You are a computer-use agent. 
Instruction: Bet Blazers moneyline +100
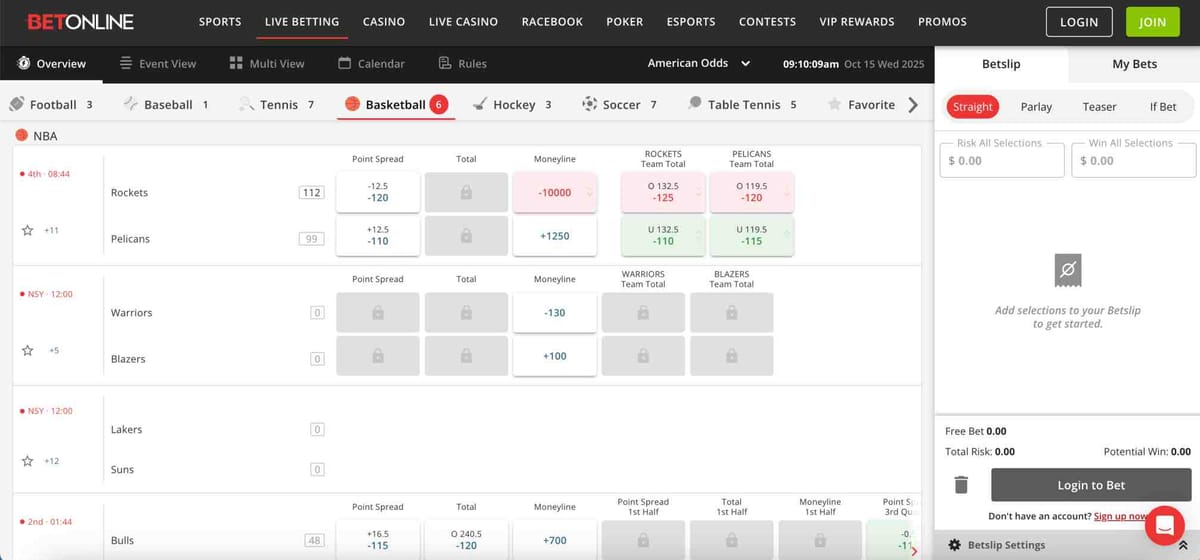click(x=555, y=356)
